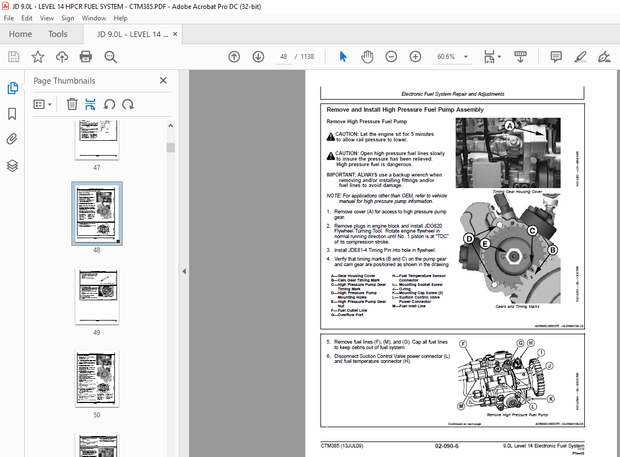Image resolution: width=620 pixels, height=457 pixels.
Task: Select page 47 thumbnail
Action: [x=97, y=139]
